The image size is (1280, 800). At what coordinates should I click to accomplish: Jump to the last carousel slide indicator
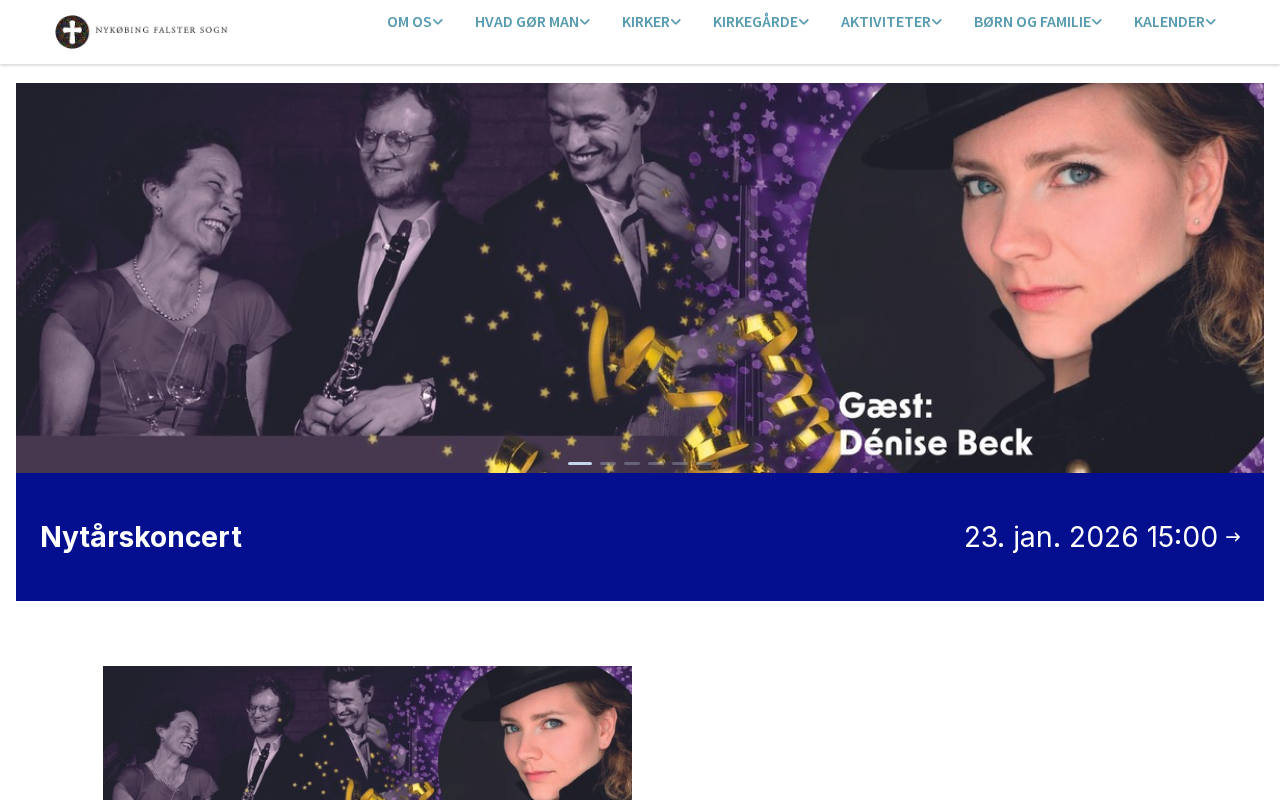tap(704, 463)
